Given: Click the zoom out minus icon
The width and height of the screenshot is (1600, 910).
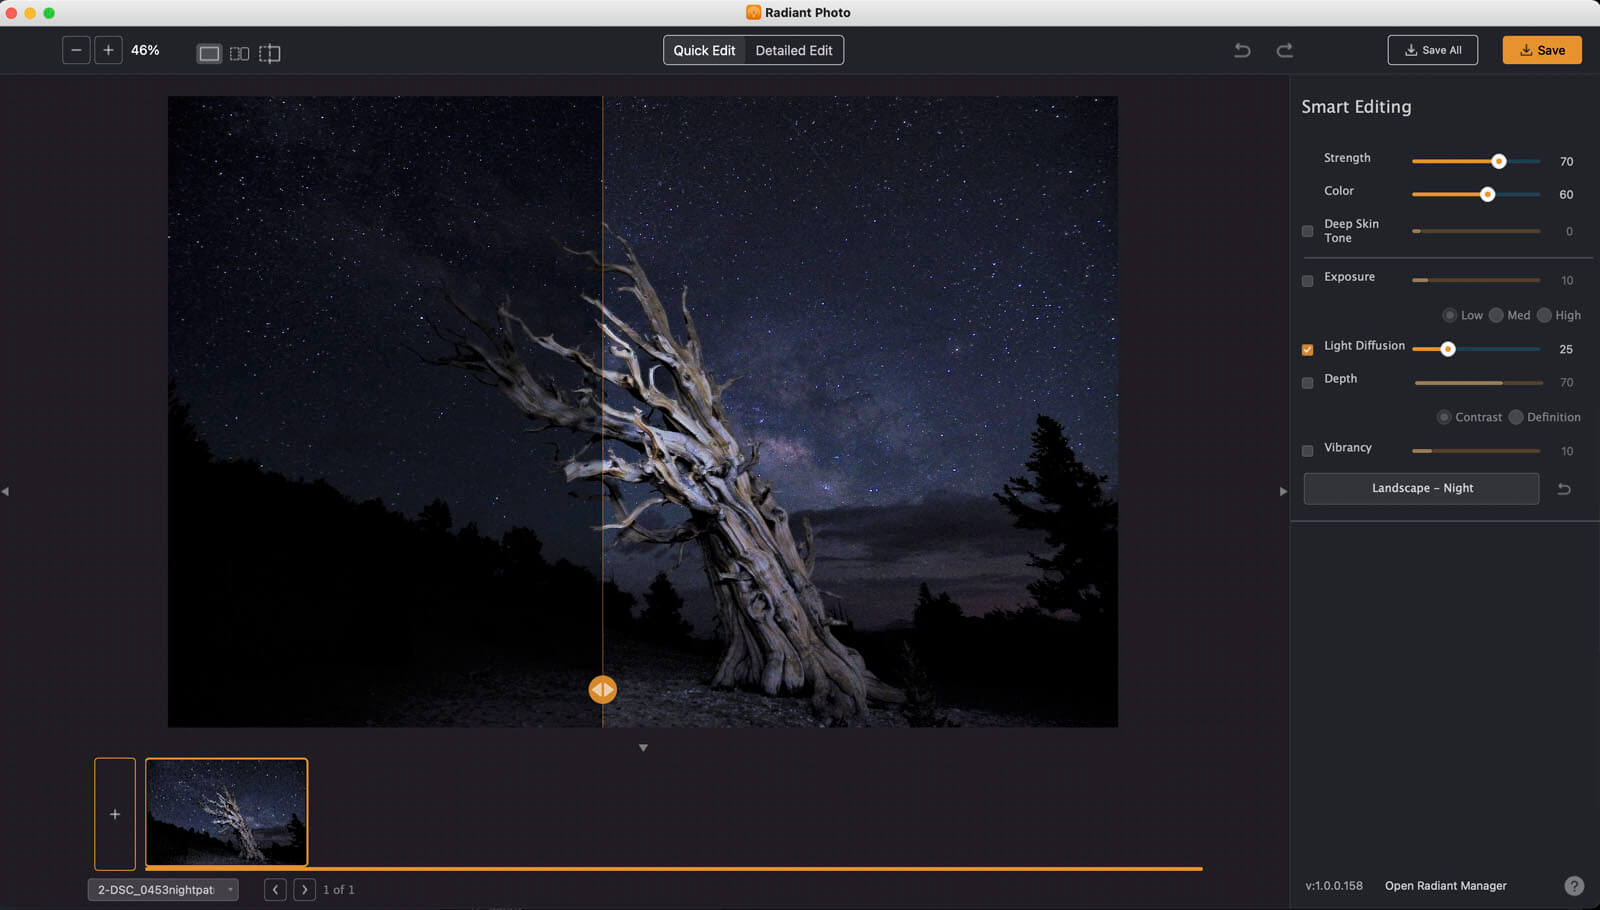Looking at the screenshot, I should (76, 50).
